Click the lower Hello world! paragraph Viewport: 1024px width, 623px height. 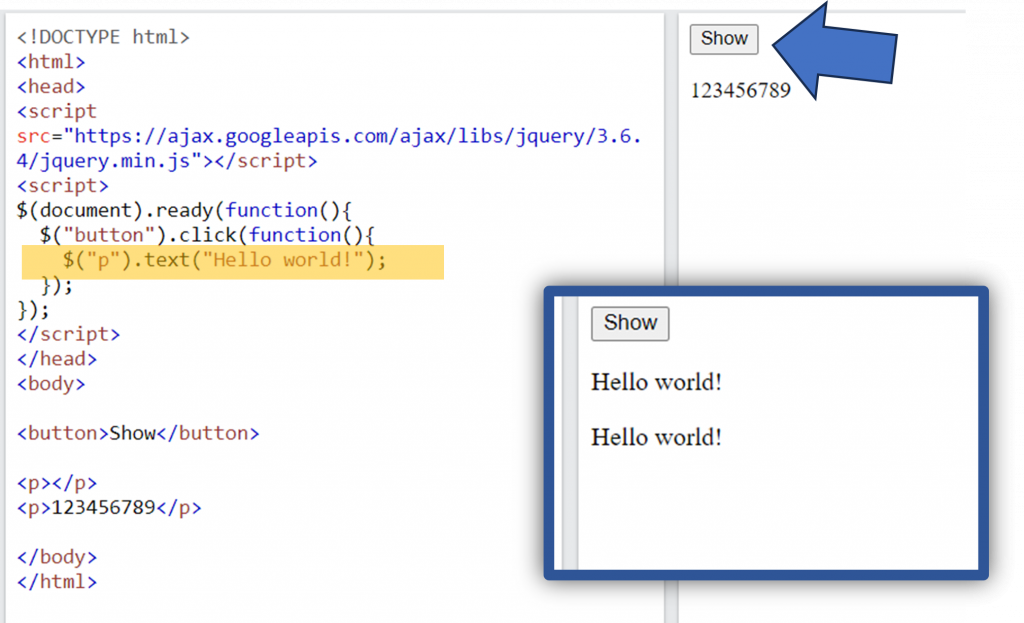tap(656, 438)
